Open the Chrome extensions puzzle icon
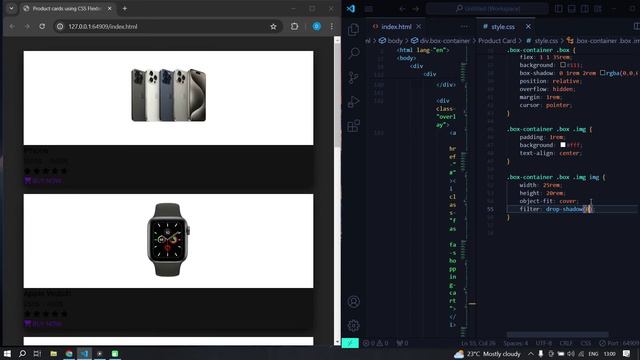The height and width of the screenshot is (360, 640). pyautogui.click(x=294, y=27)
